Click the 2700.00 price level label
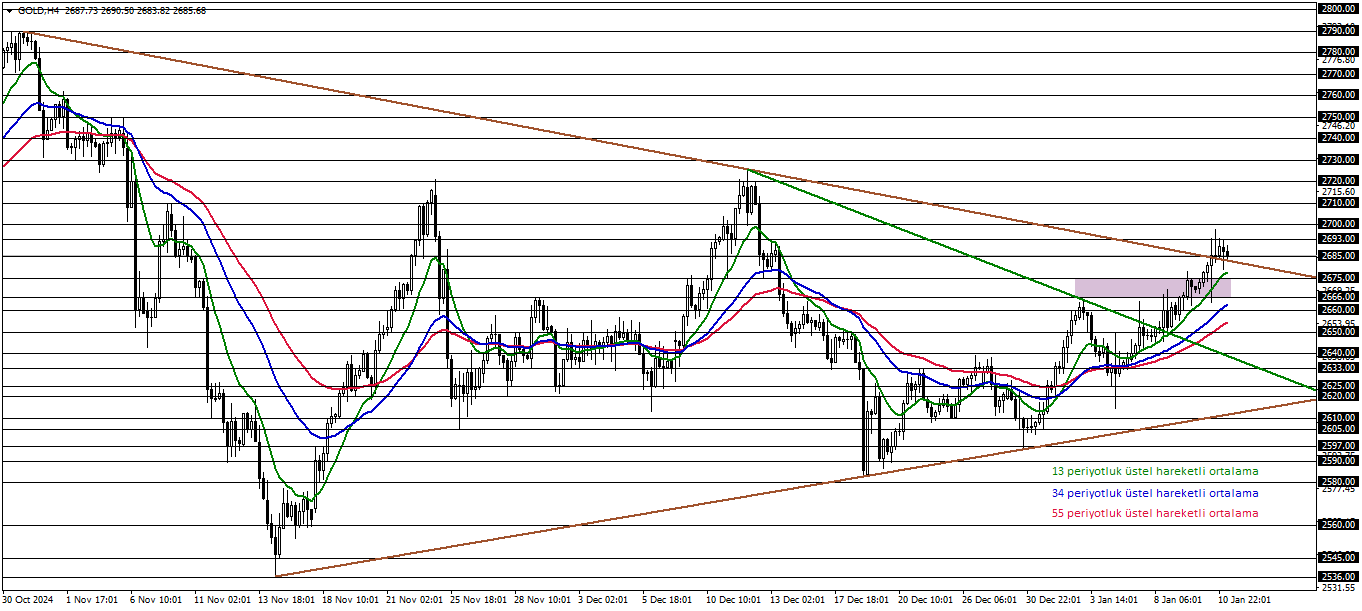This screenshot has height=611, width=1362. click(x=1337, y=224)
